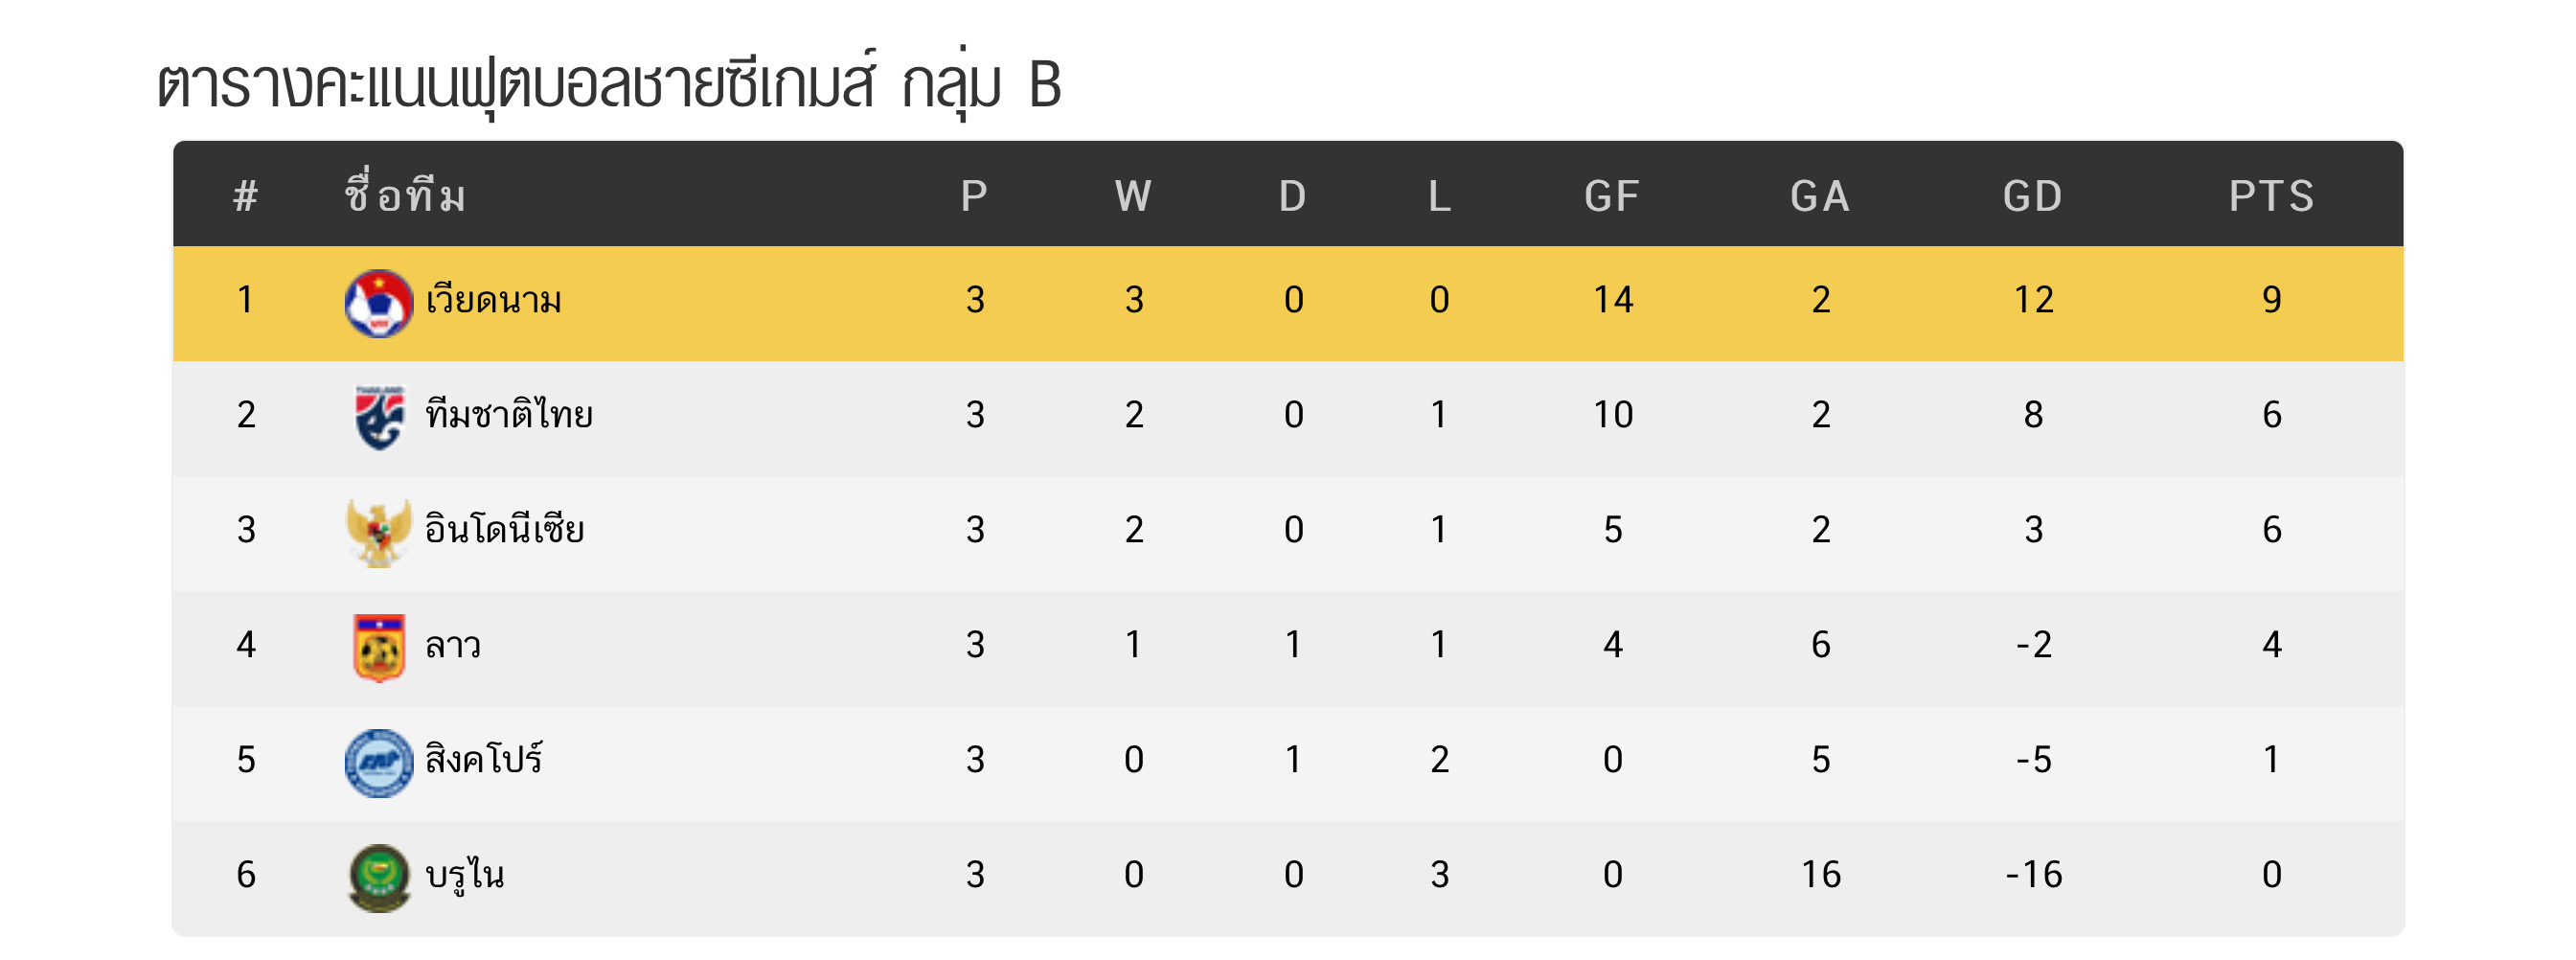The height and width of the screenshot is (960, 2576).
Task: Click the GF column header
Action: [x=1611, y=196]
